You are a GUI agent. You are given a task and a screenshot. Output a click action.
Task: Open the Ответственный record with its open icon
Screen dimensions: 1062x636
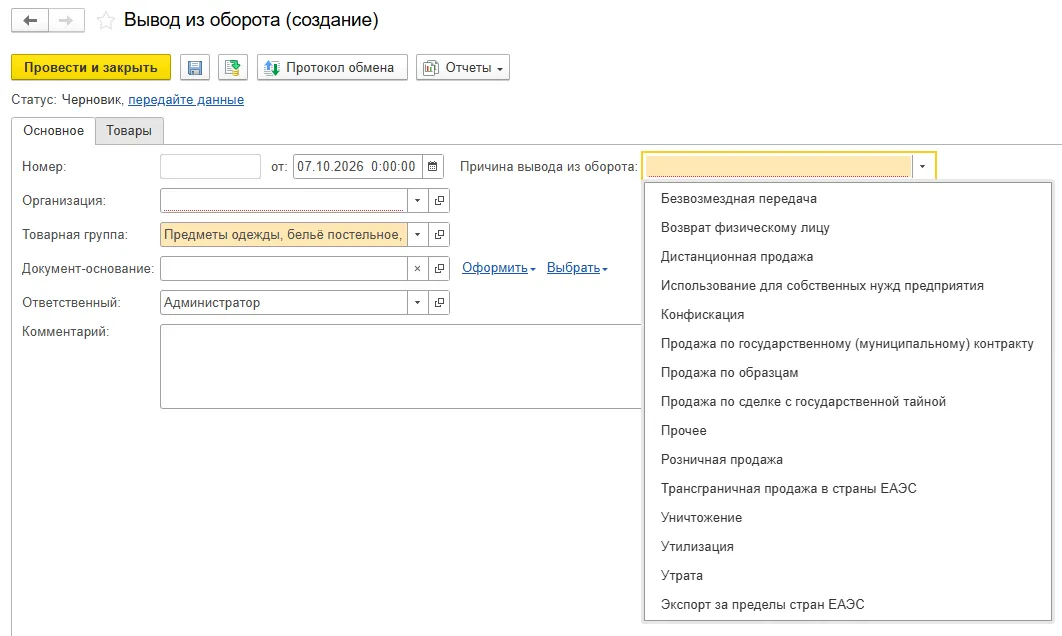pos(439,302)
